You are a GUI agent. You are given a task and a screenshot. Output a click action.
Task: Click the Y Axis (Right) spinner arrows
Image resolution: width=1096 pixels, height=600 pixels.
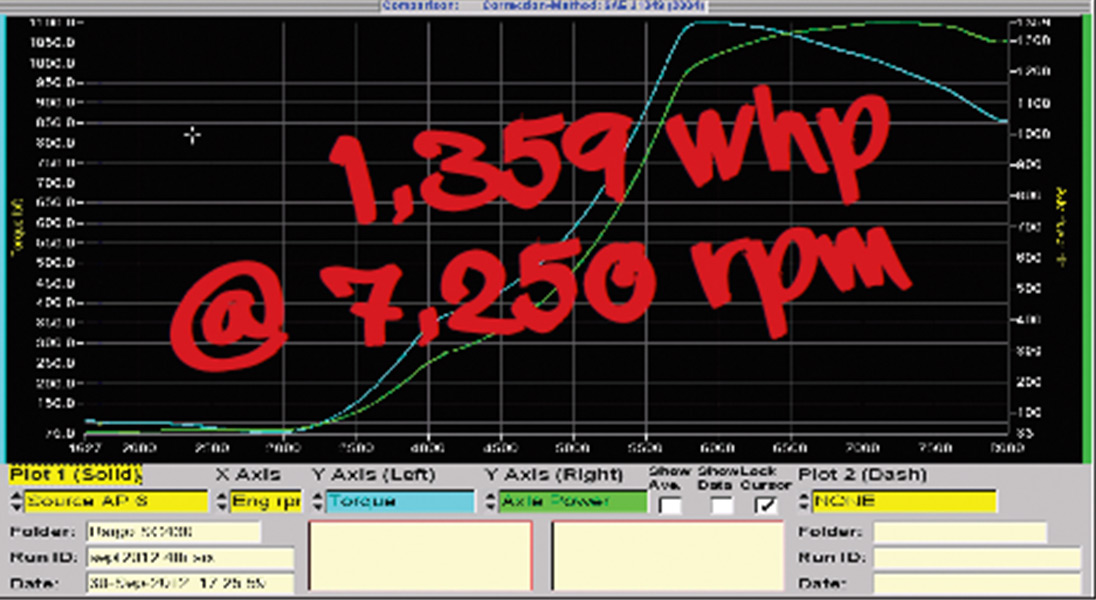490,501
